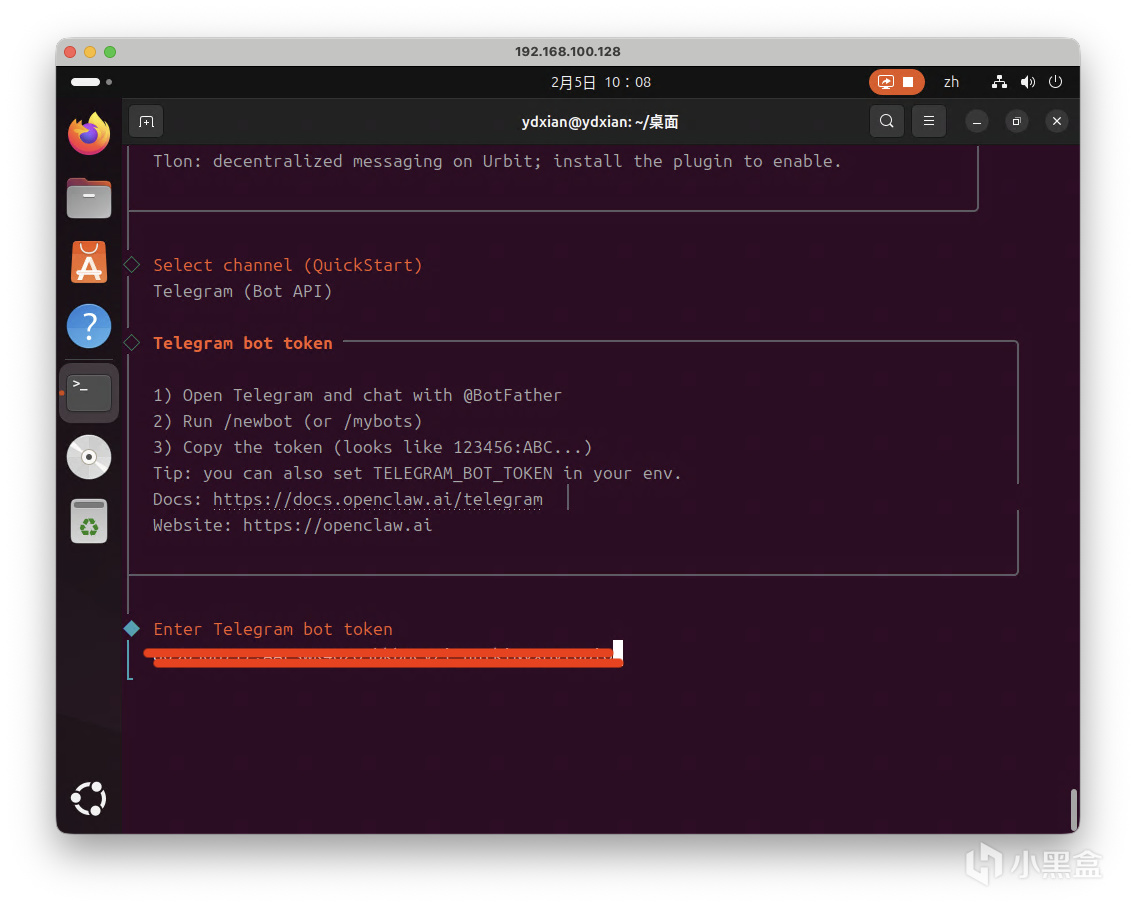Click the 'Copy the token' instruction line

click(x=372, y=448)
